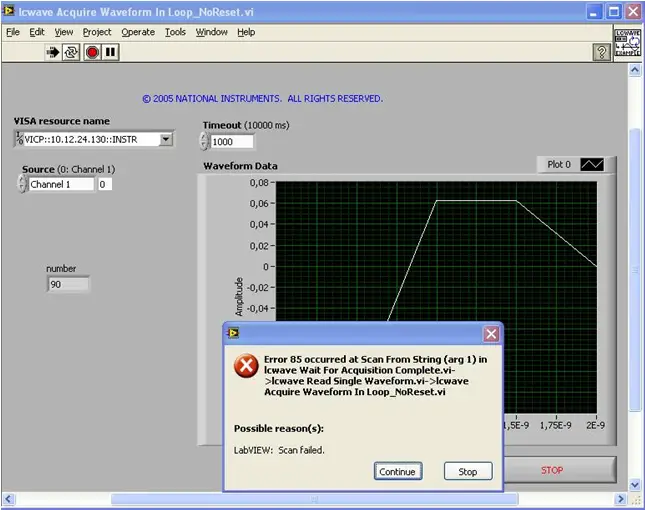
Task: Open the Window menu
Action: (x=211, y=32)
